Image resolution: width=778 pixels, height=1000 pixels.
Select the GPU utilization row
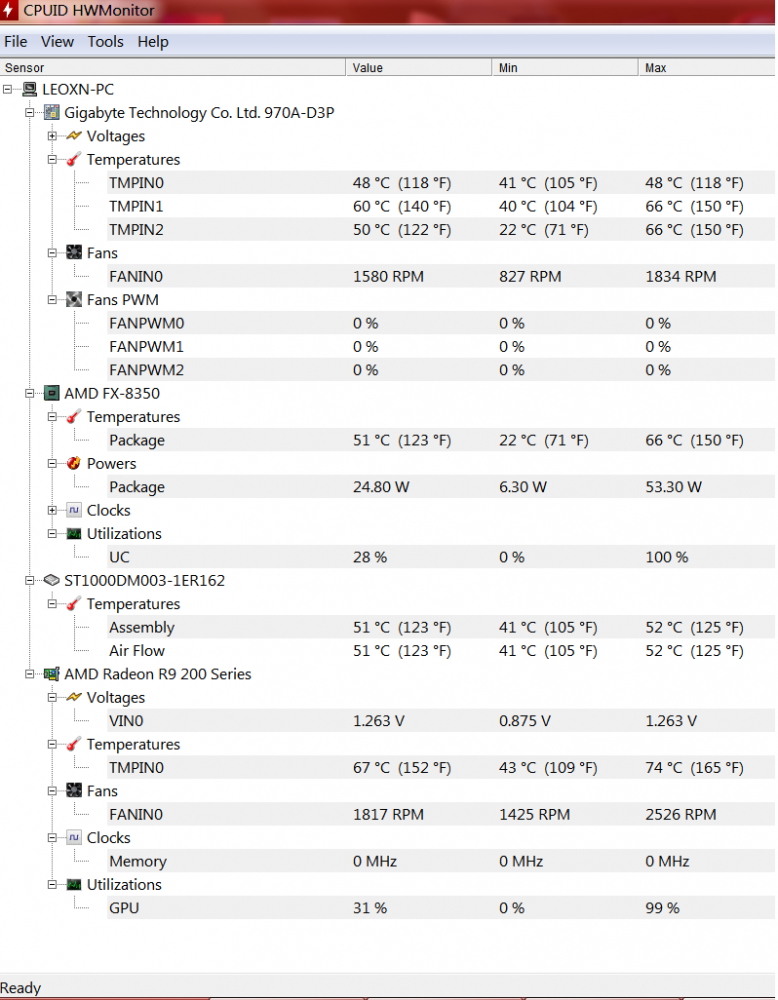(x=125, y=908)
